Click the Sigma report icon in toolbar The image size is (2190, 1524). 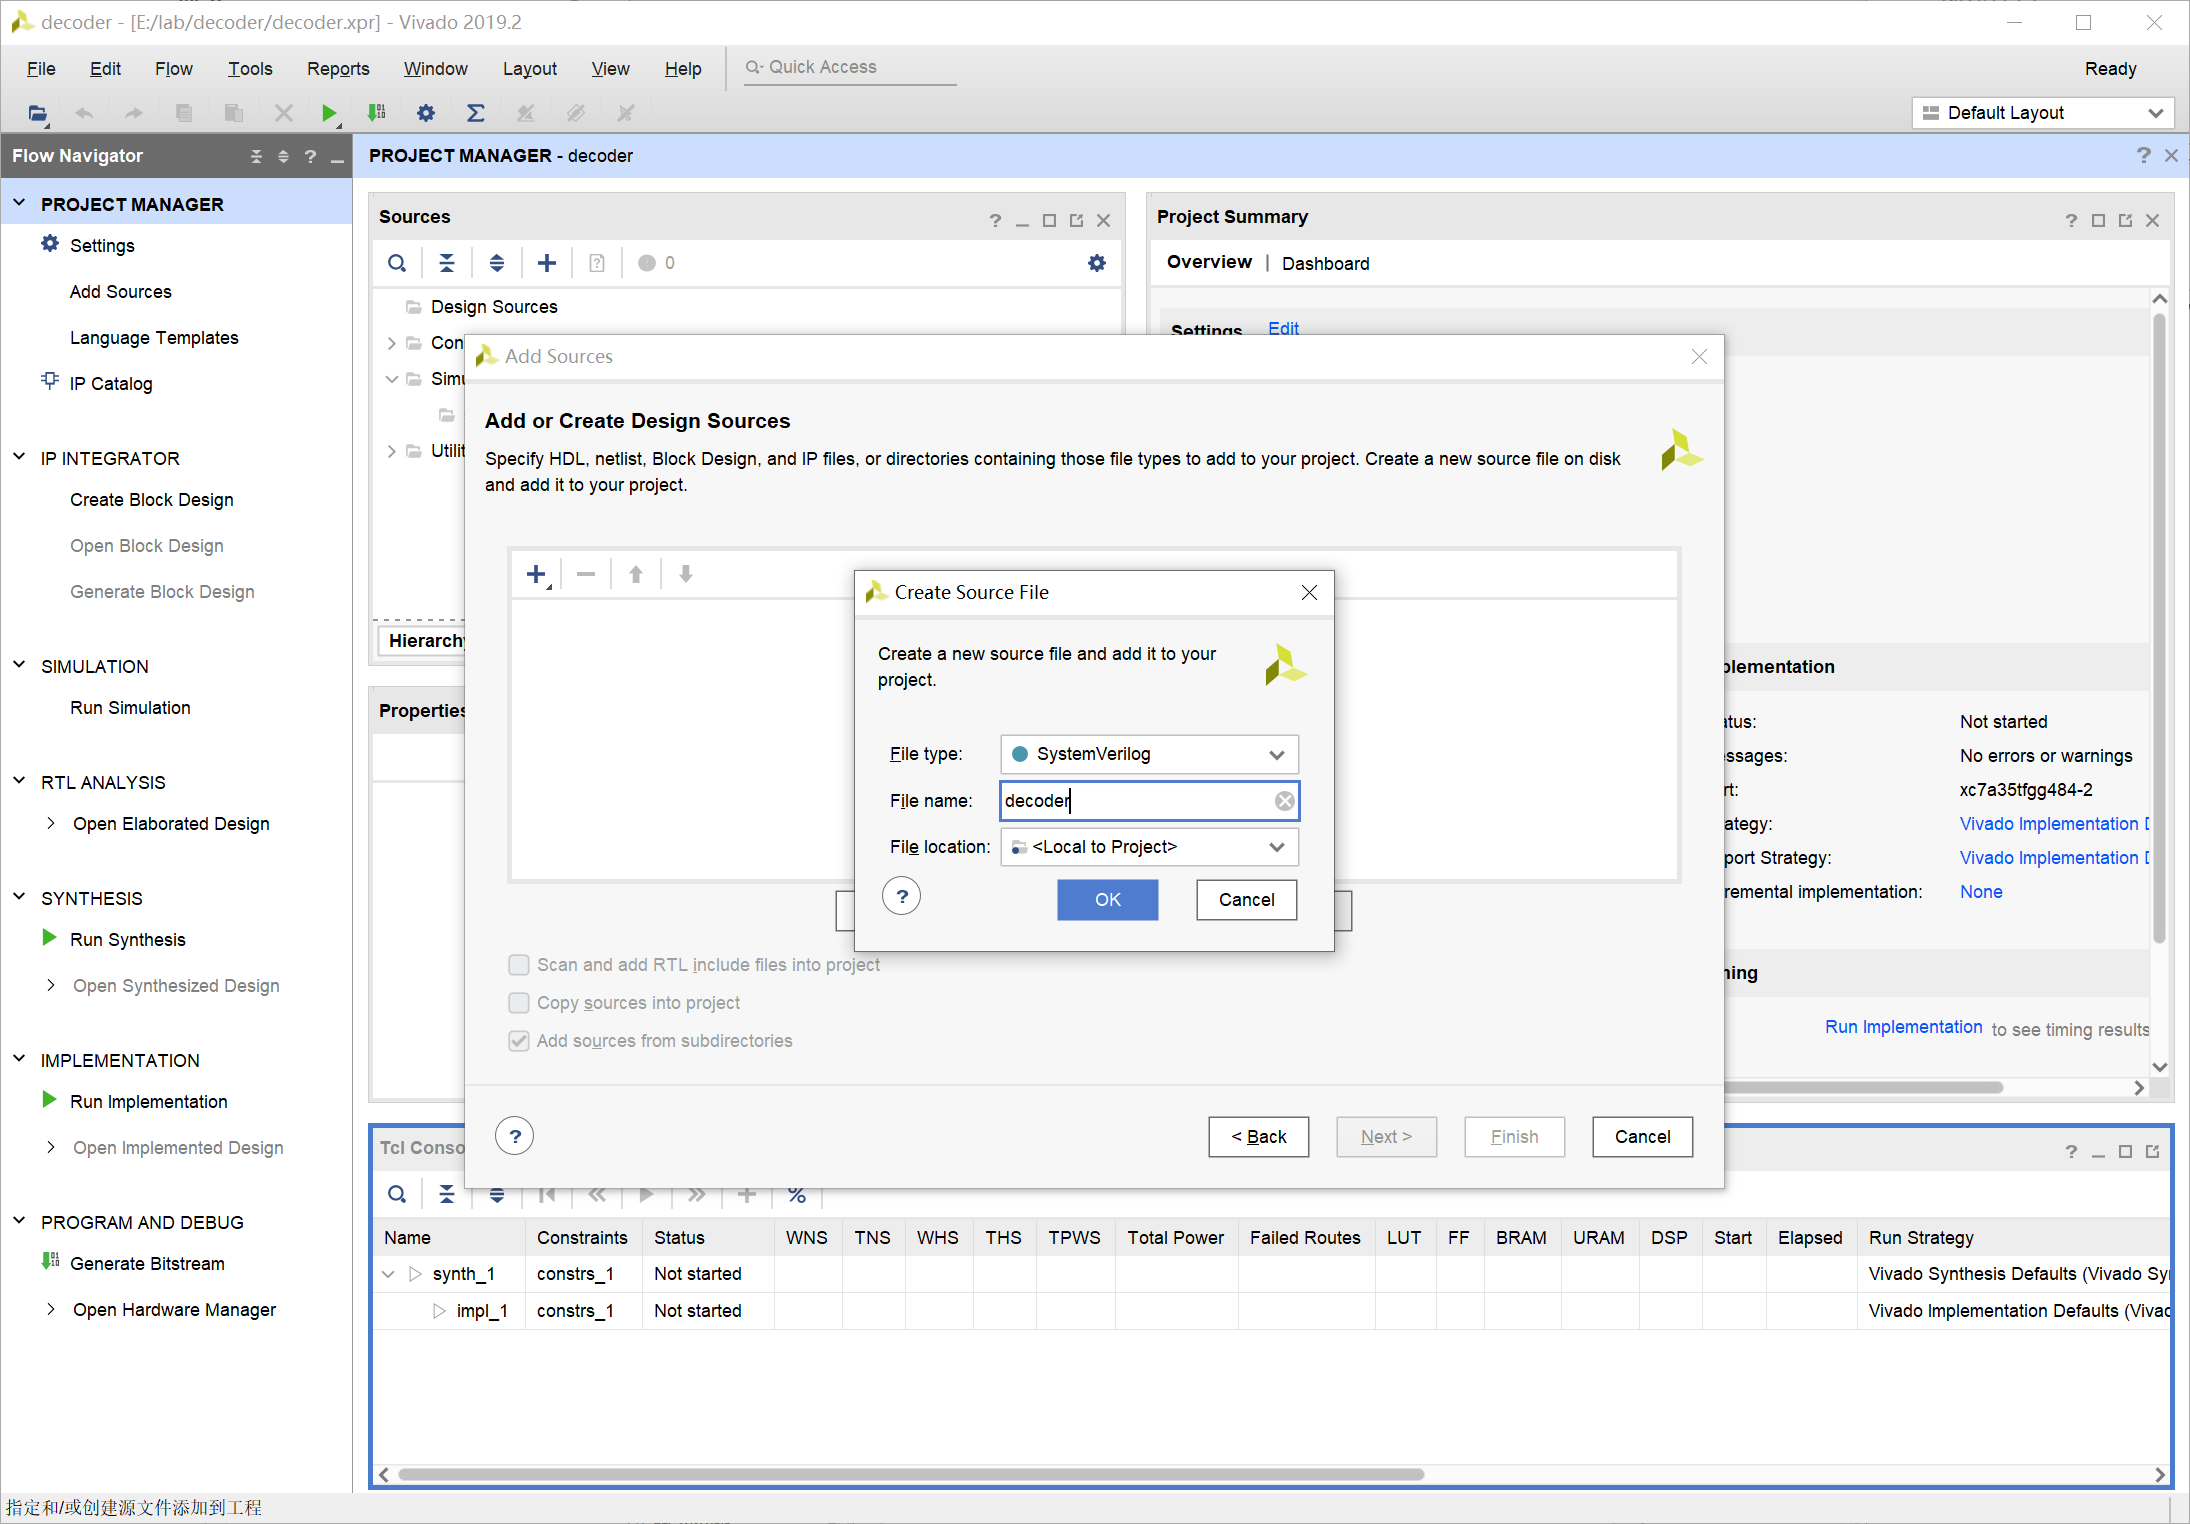(x=476, y=113)
